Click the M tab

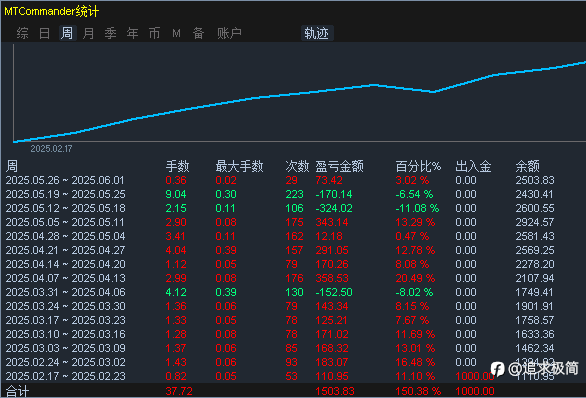tap(176, 33)
